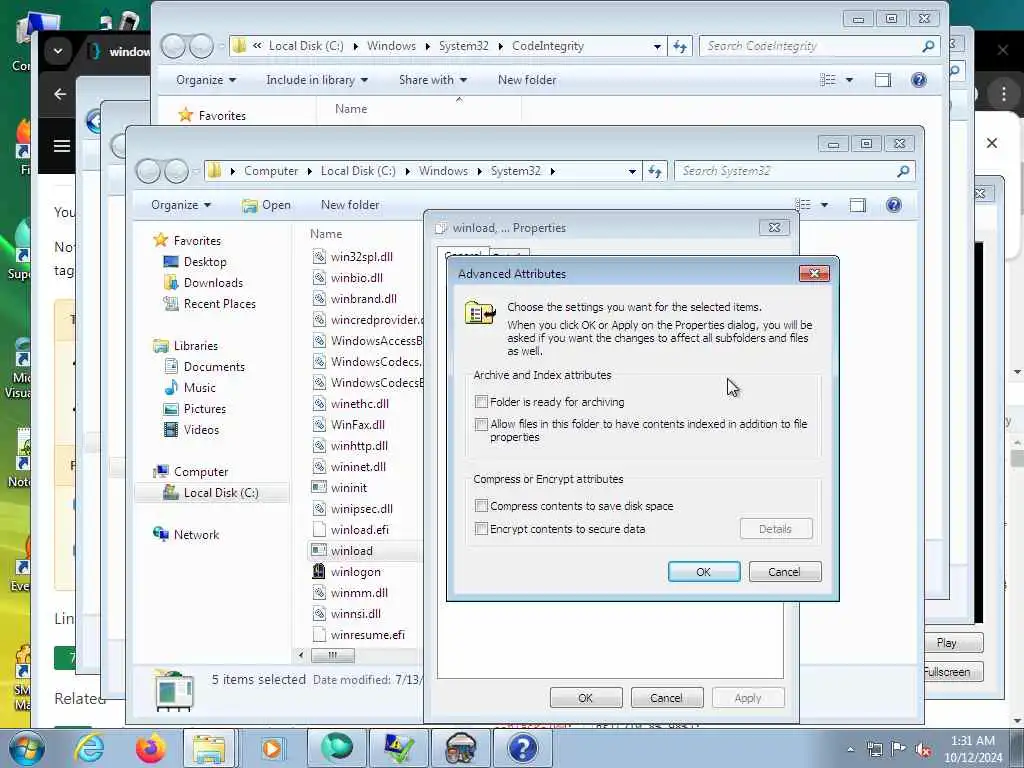Open Organize menu in CodeIntegrity window
Image resolution: width=1024 pixels, height=768 pixels.
point(206,80)
